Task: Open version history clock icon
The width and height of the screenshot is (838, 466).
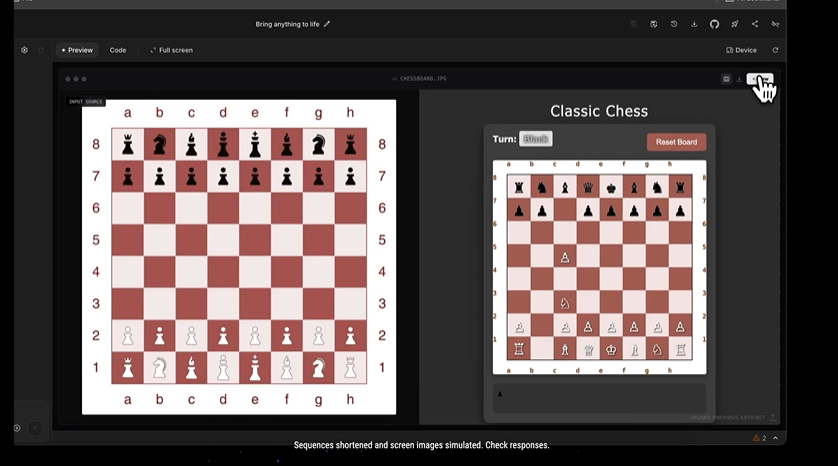Action: coord(674,24)
